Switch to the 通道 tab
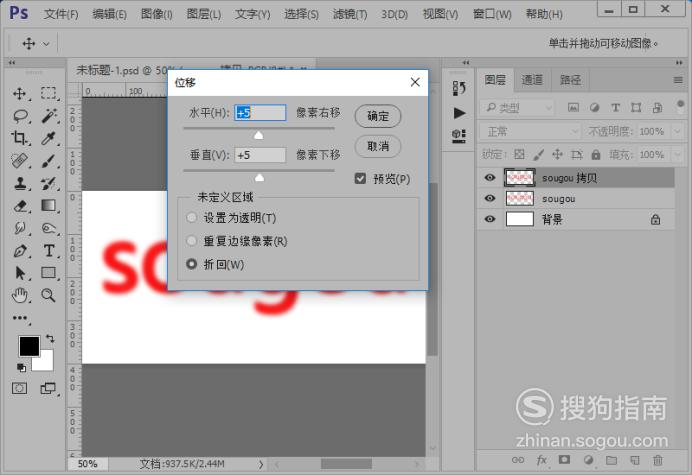 click(532, 80)
